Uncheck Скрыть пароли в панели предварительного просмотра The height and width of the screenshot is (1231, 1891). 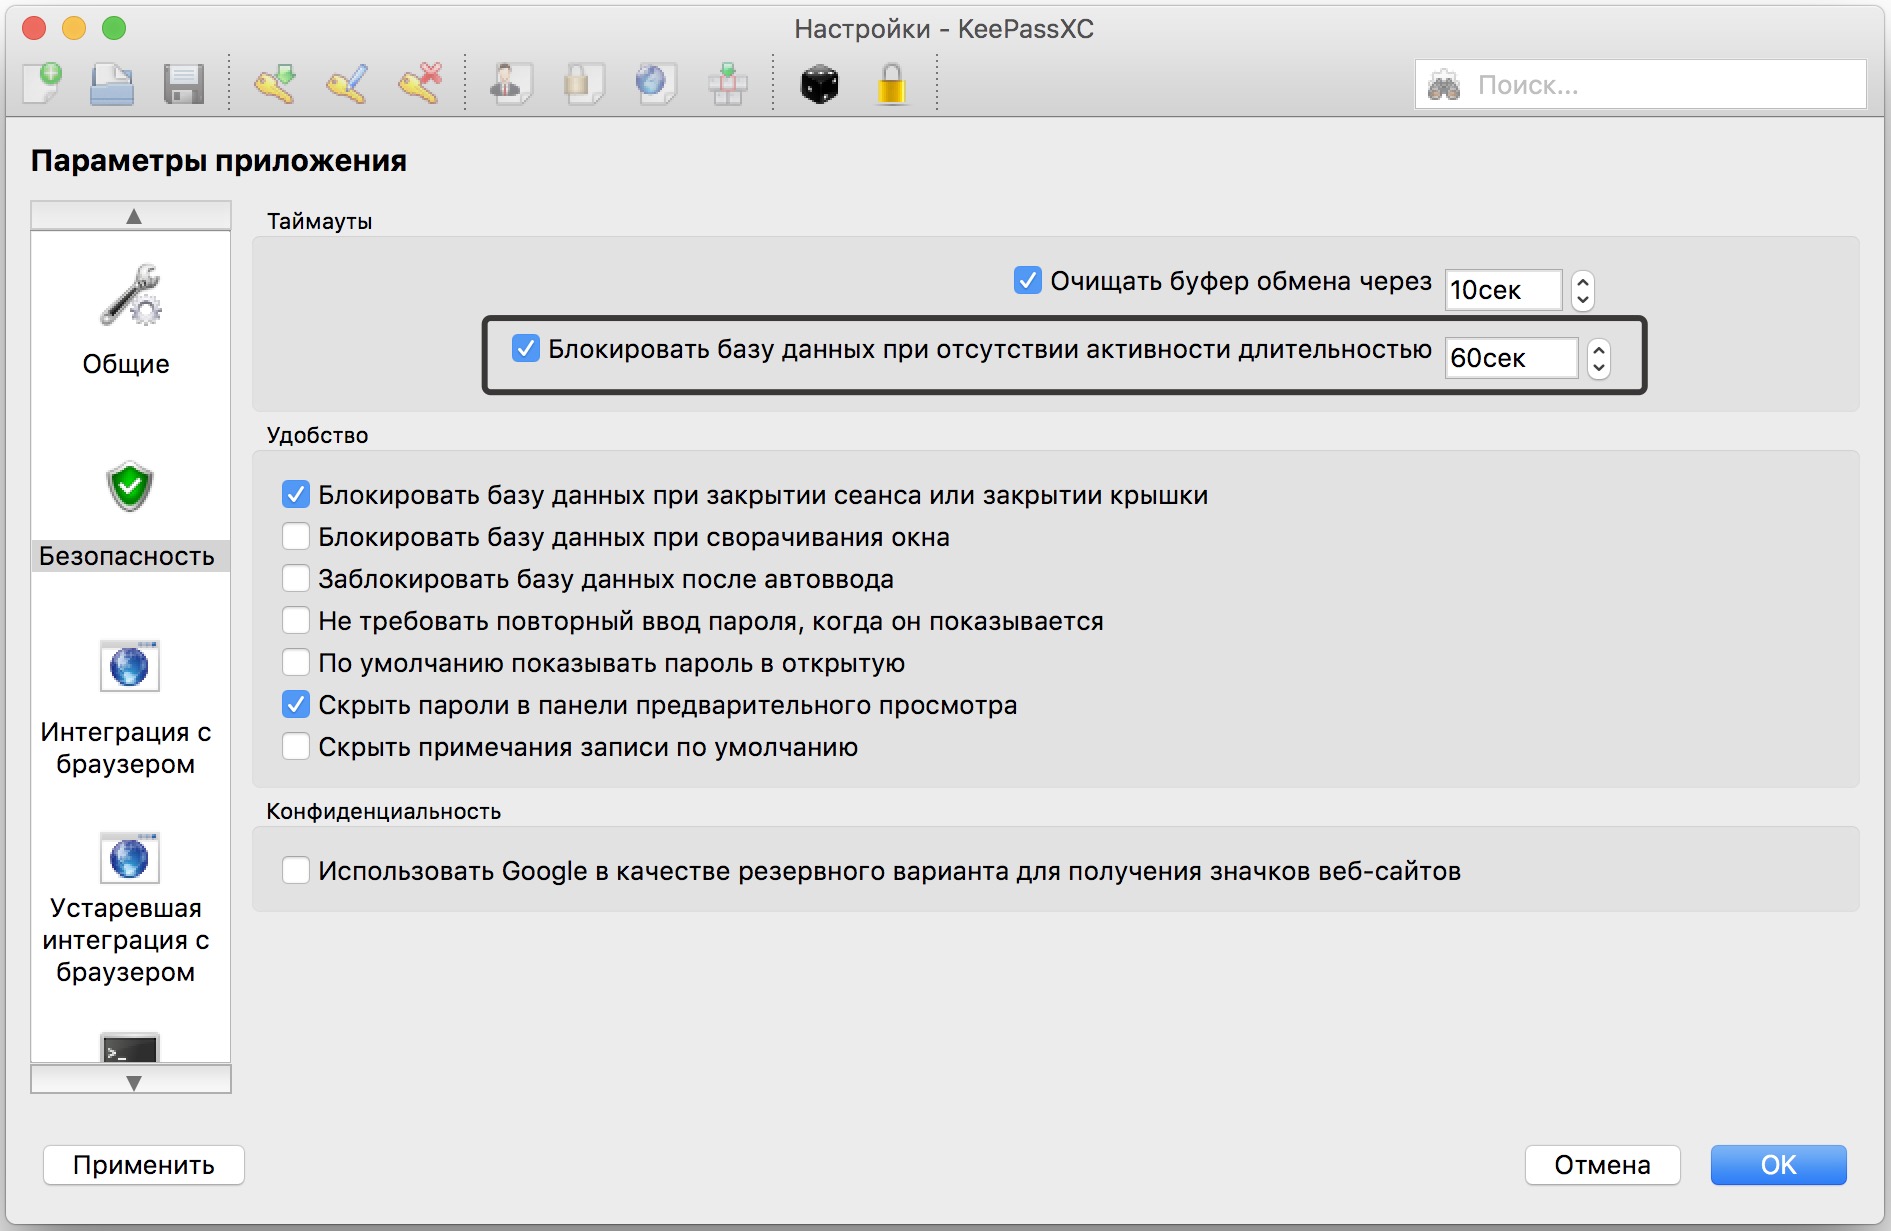(x=296, y=705)
